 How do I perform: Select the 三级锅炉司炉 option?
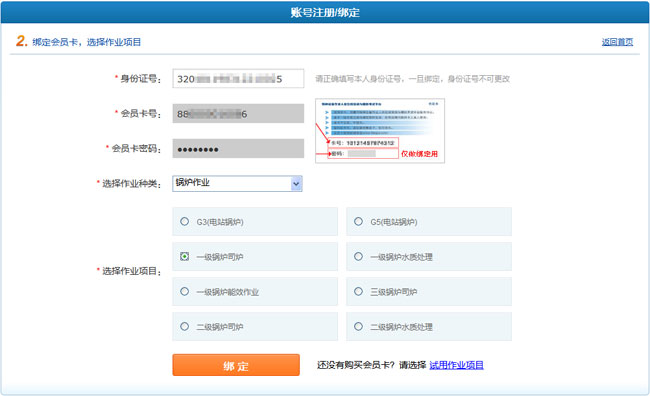click(x=359, y=292)
